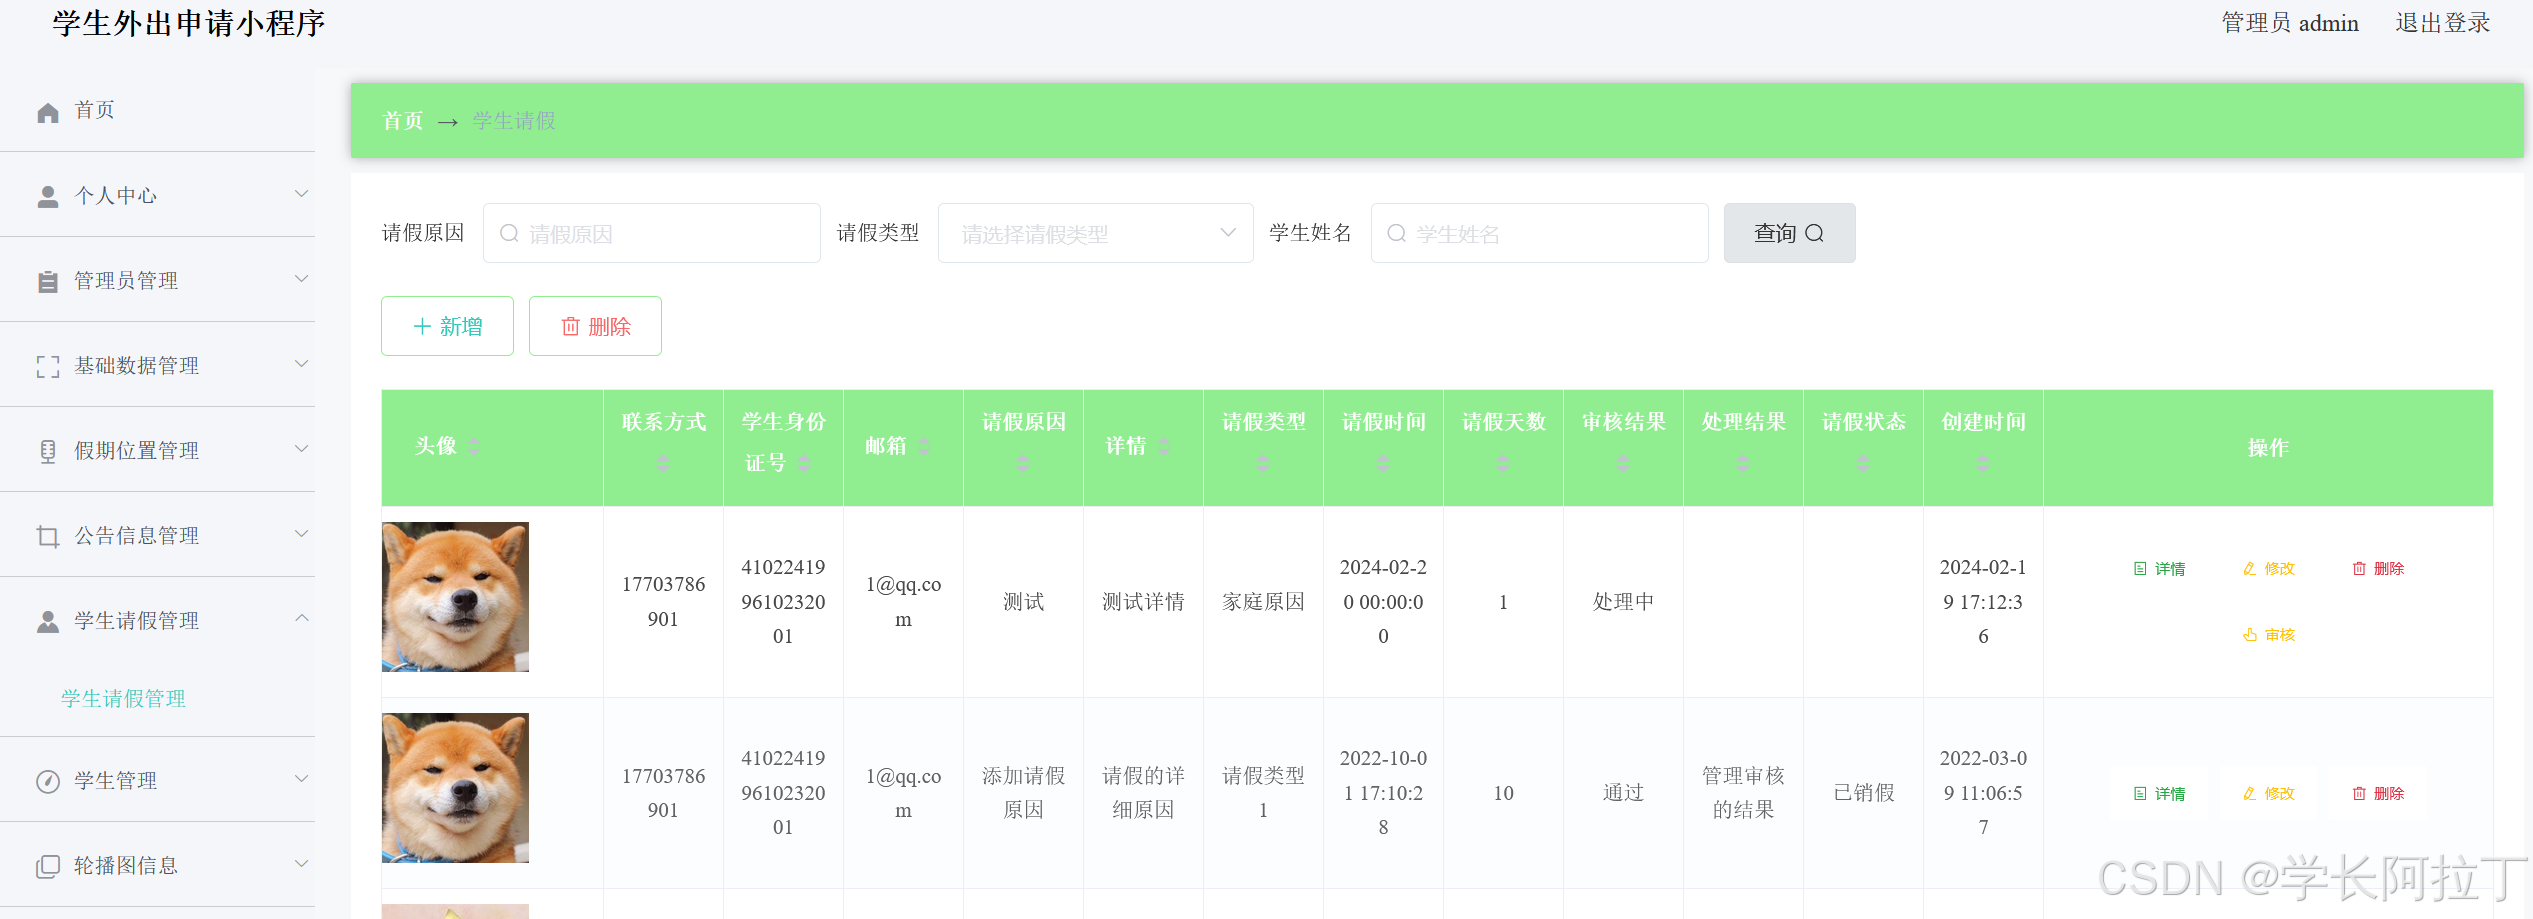
Task: Open the 管理员管理 menu label
Action: pos(126,281)
